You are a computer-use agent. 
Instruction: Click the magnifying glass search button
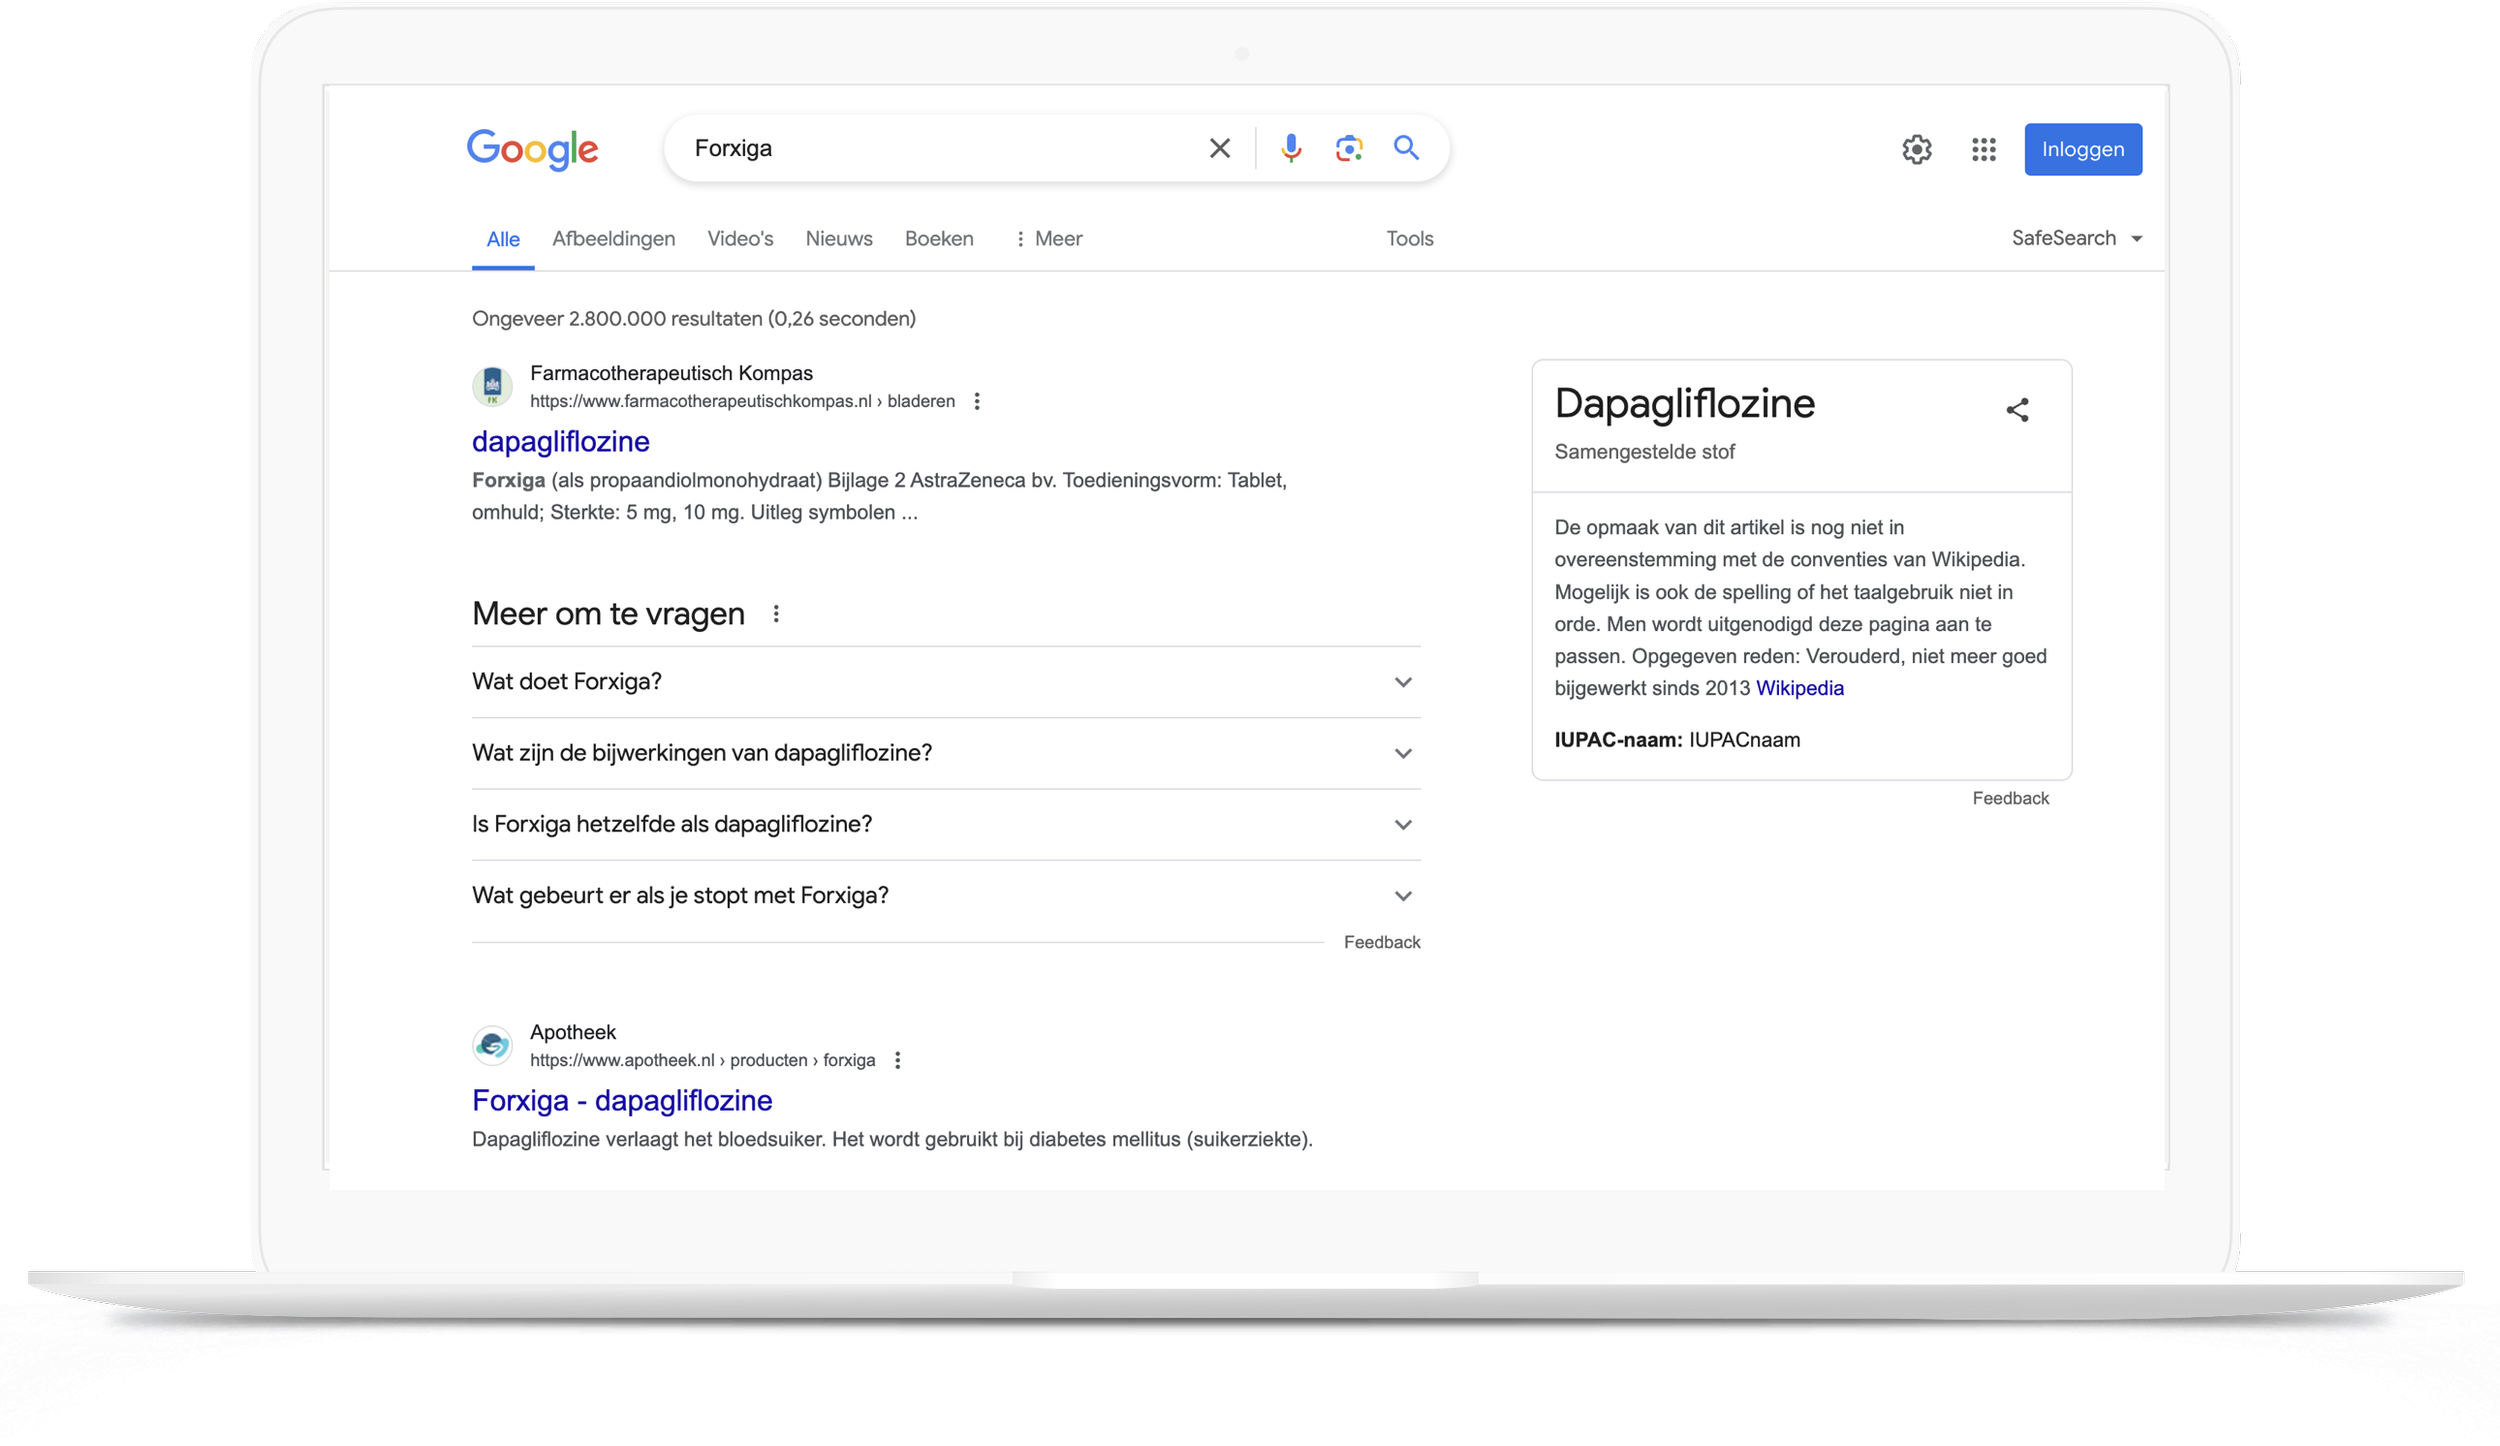(x=1407, y=149)
